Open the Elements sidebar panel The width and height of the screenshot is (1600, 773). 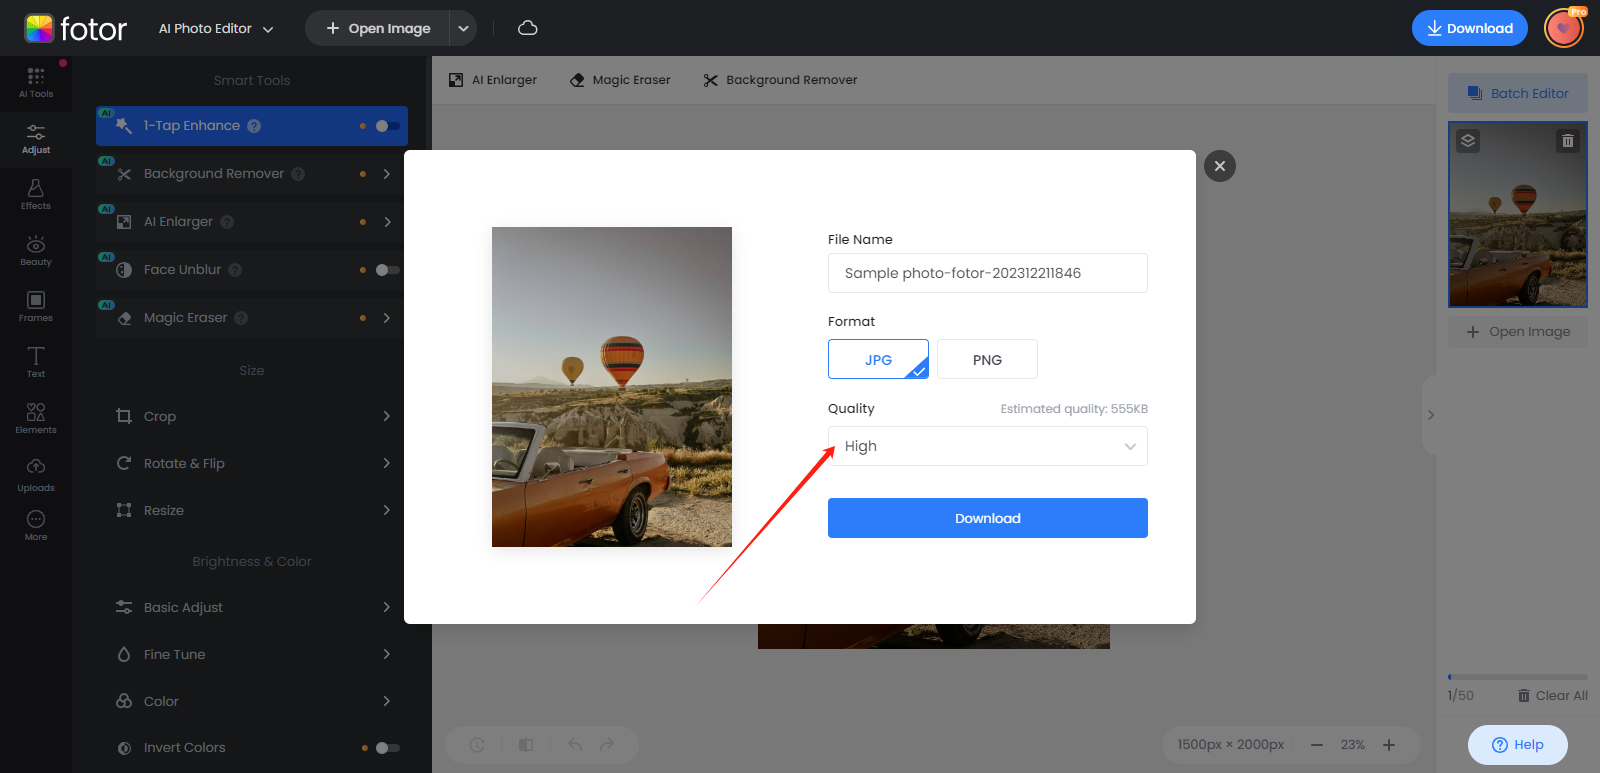(x=36, y=418)
